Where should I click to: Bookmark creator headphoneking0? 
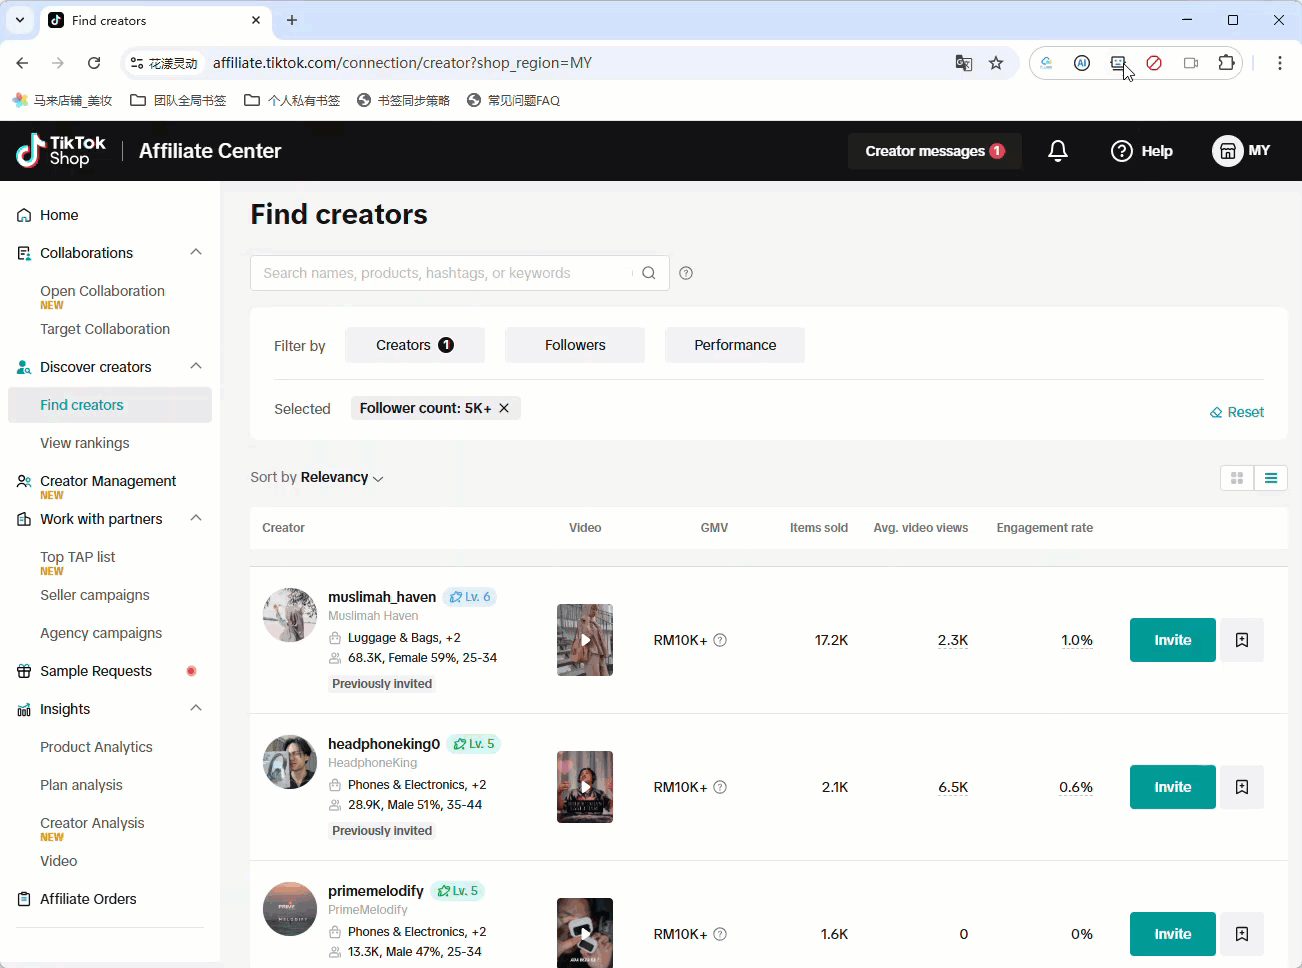(x=1242, y=787)
